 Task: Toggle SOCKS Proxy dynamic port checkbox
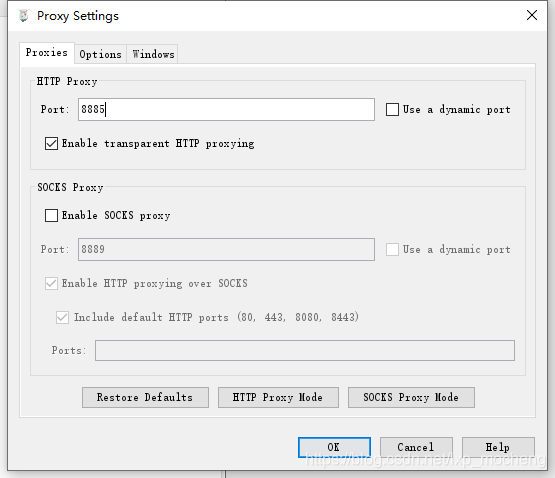click(x=392, y=249)
